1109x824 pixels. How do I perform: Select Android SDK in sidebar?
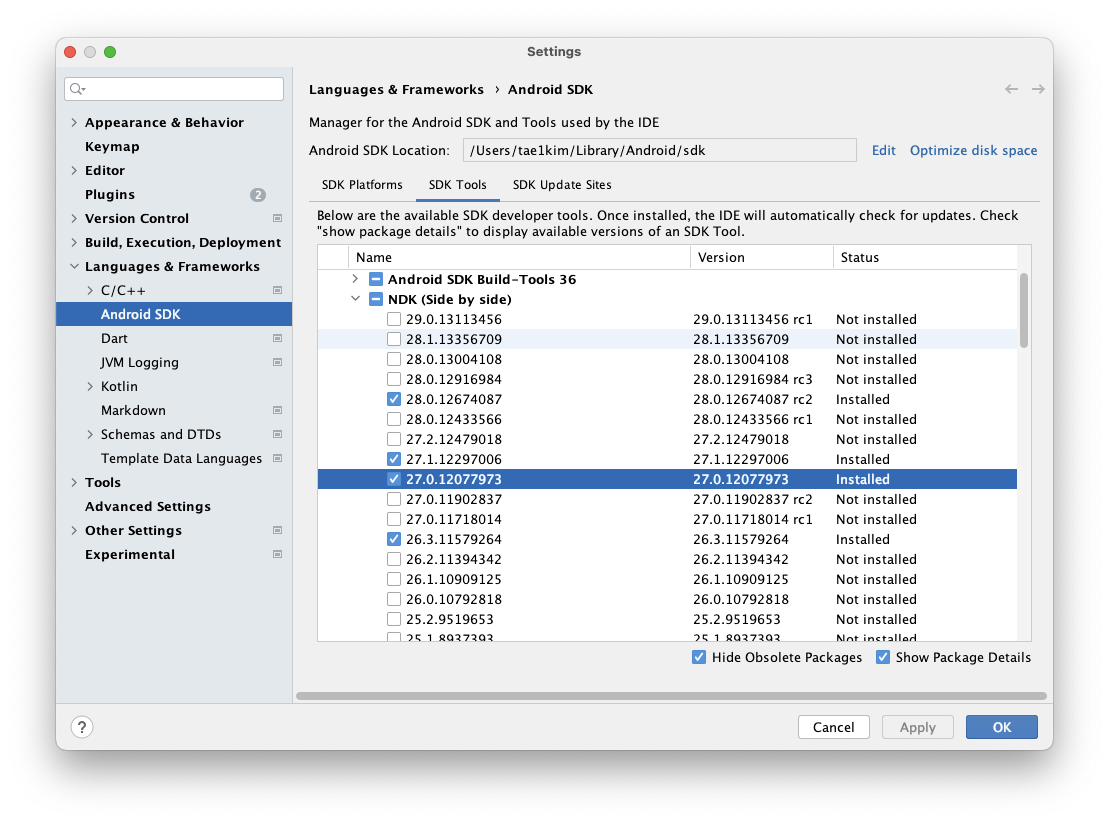(x=174, y=315)
